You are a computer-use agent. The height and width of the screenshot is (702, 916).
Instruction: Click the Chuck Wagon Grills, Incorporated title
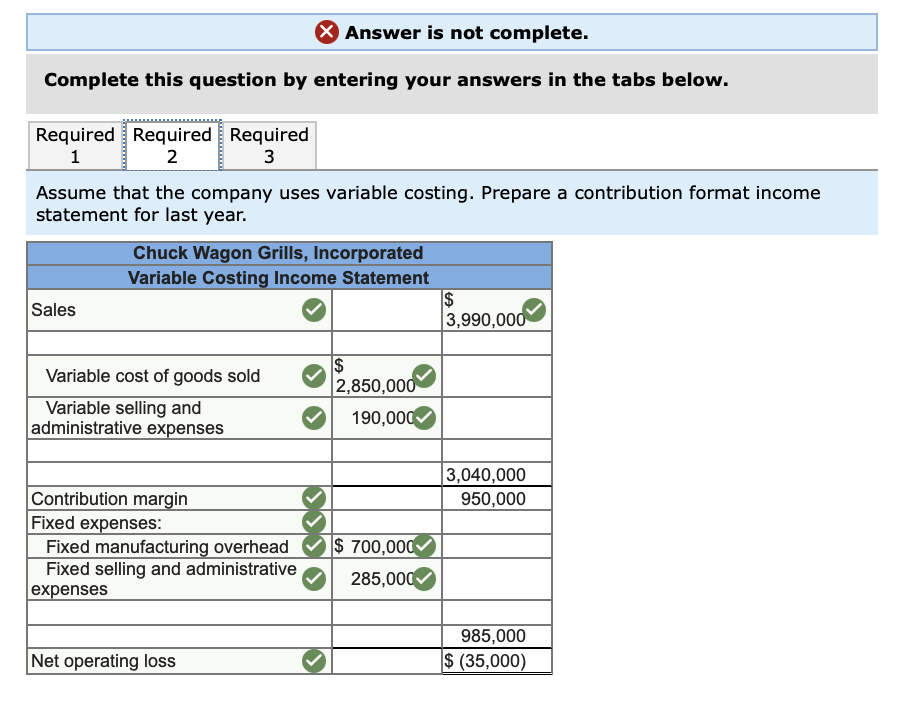(278, 253)
